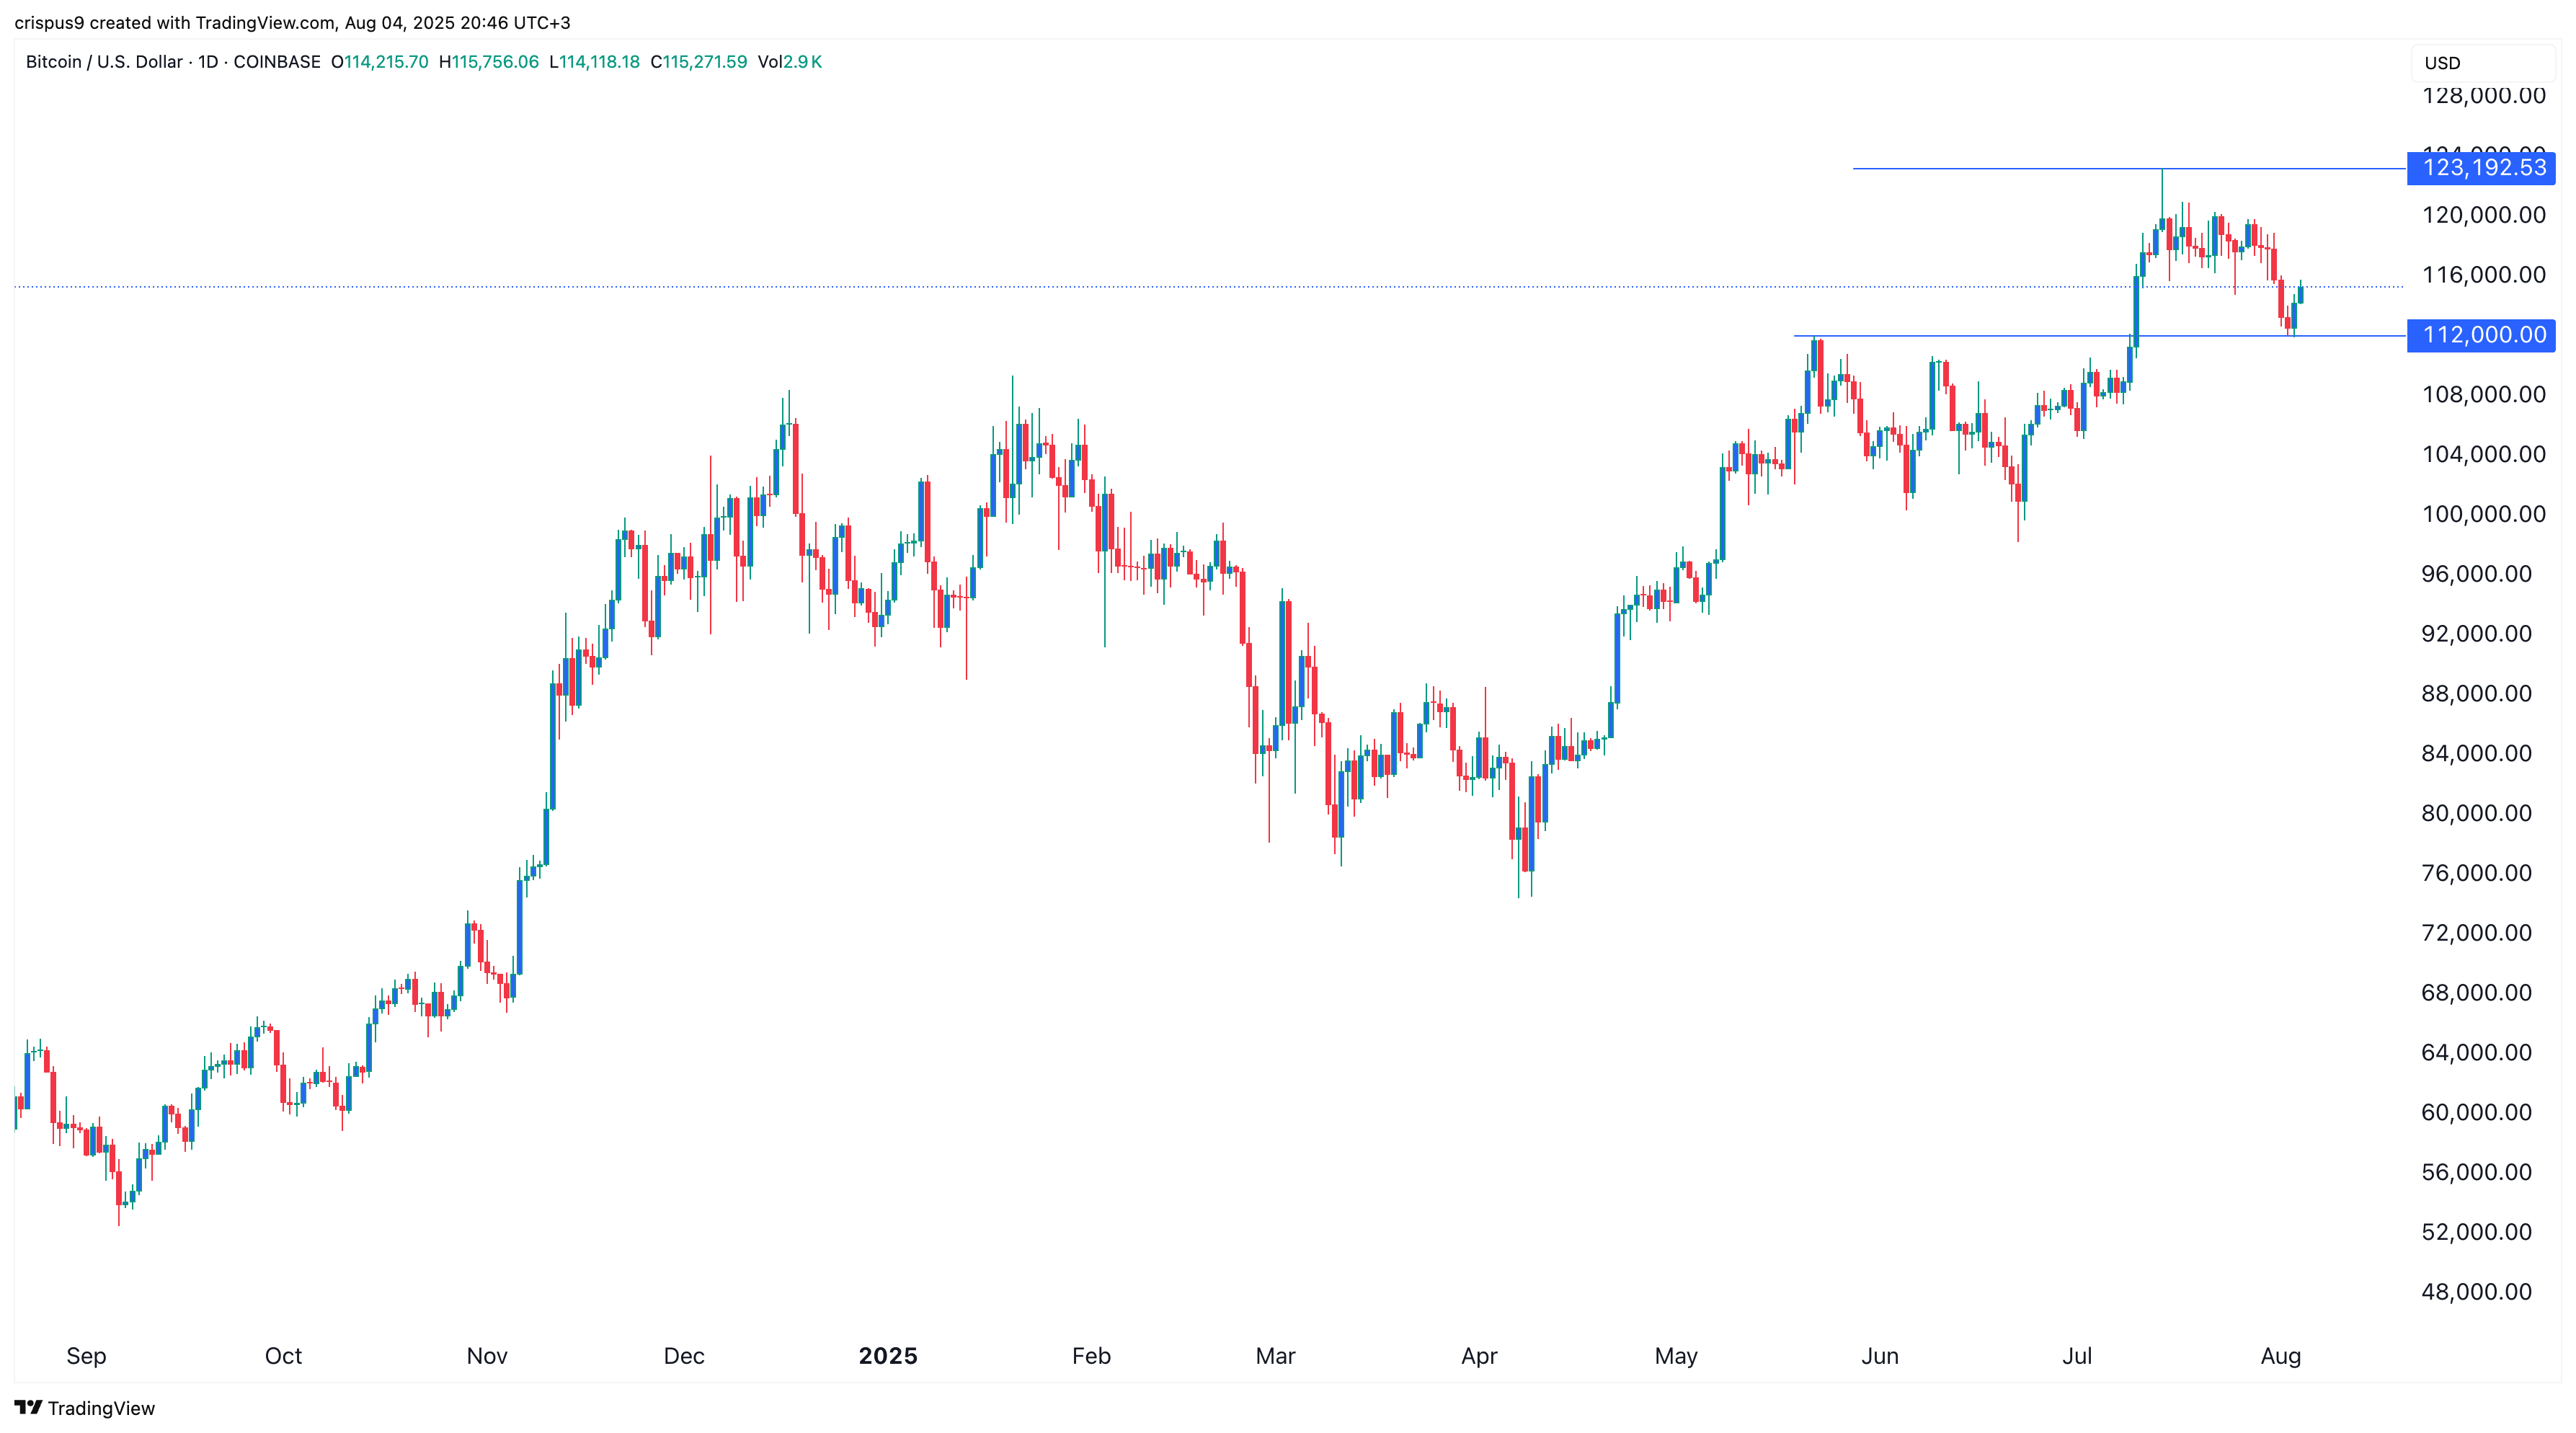Click the TradingView logo icon

click(28, 1407)
